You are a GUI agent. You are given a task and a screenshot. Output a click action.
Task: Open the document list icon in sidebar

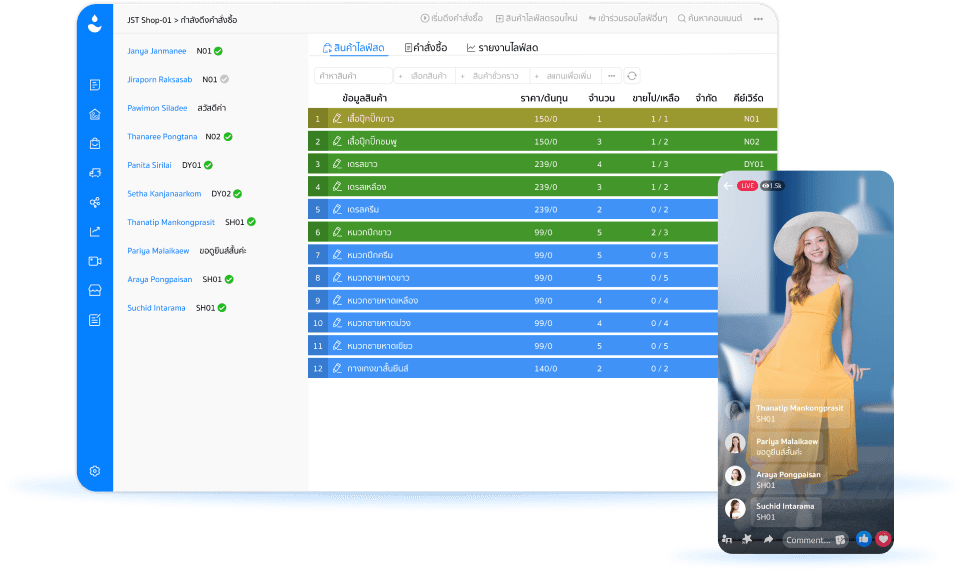click(95, 85)
